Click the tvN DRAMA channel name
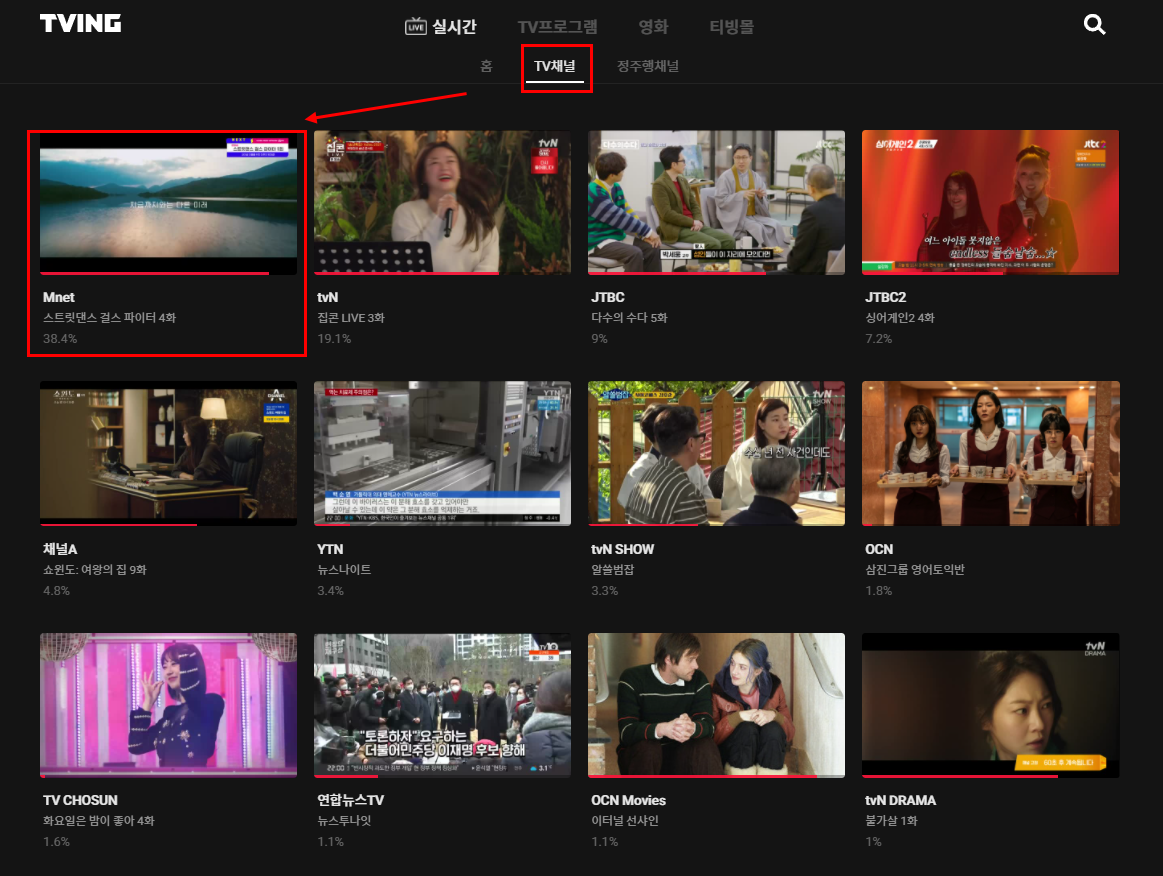 (x=900, y=800)
